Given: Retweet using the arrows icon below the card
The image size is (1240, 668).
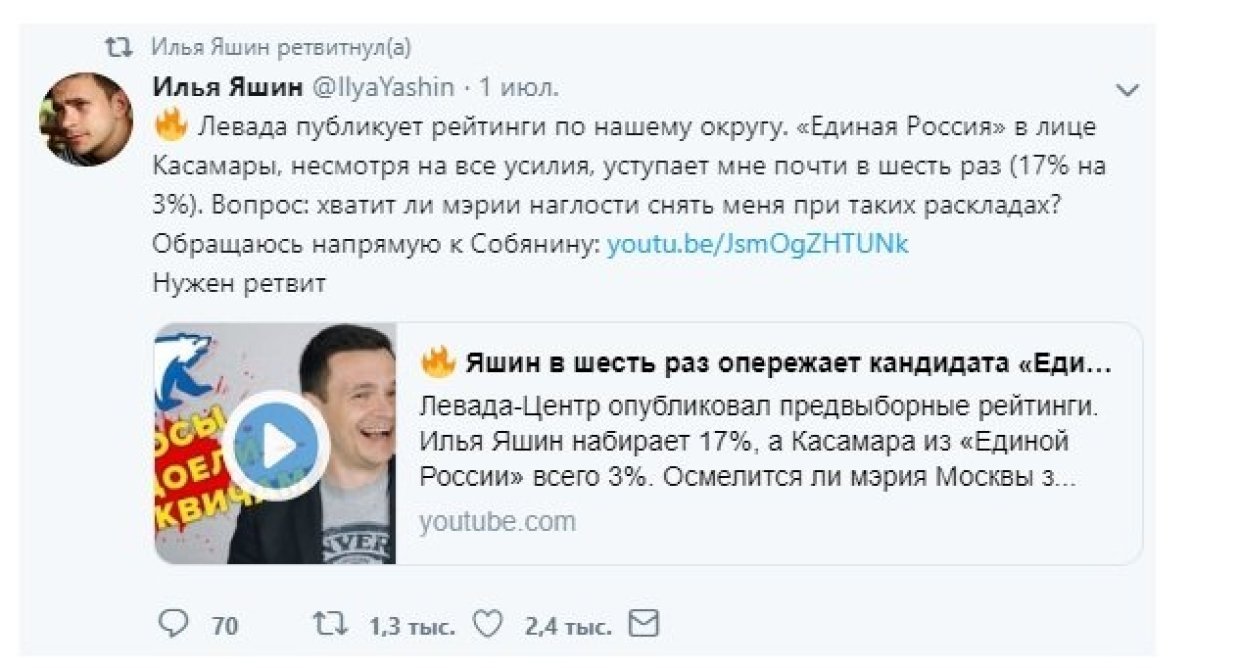Looking at the screenshot, I should 330,625.
